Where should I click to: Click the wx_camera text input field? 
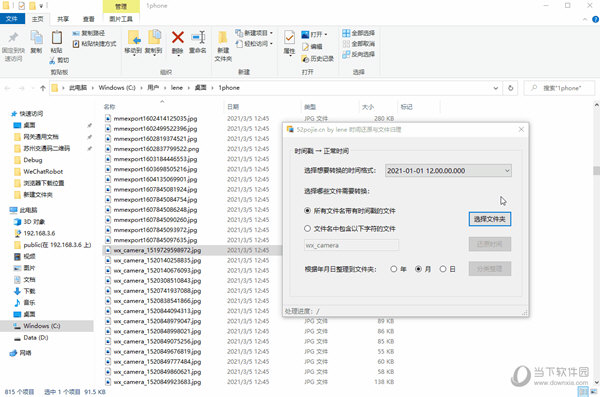pos(351,245)
